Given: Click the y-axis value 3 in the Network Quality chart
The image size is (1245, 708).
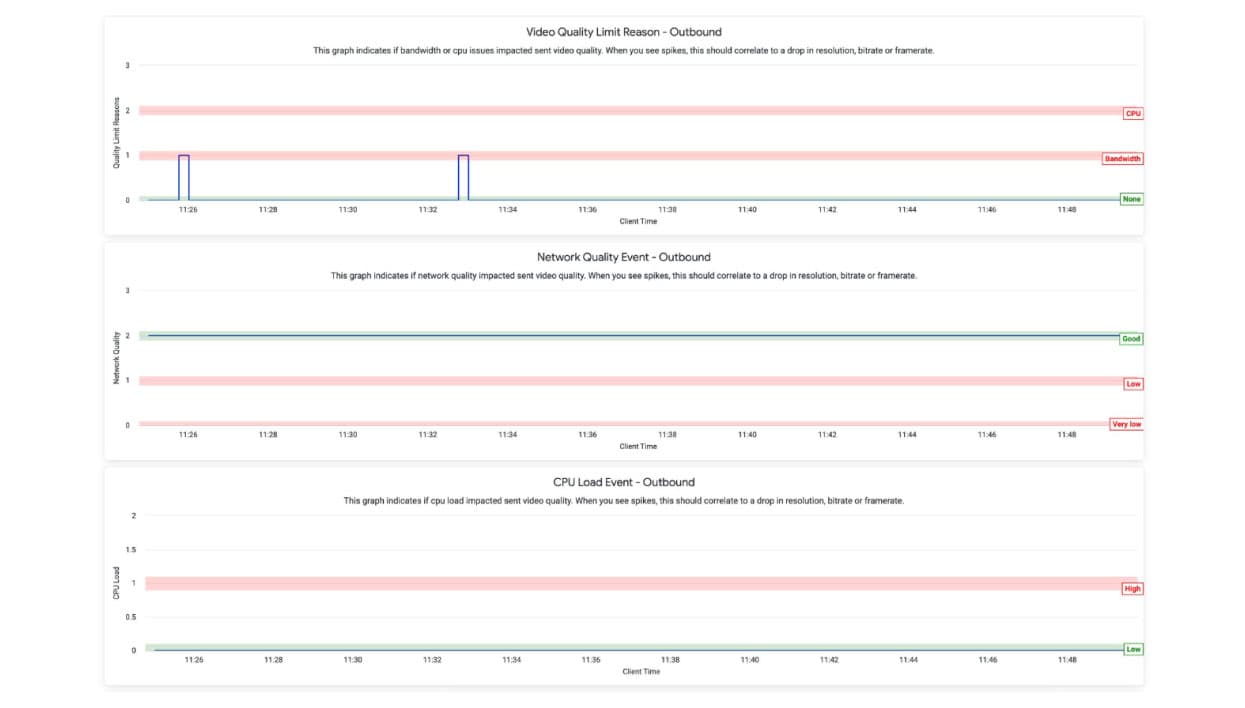Looking at the screenshot, I should (x=127, y=290).
